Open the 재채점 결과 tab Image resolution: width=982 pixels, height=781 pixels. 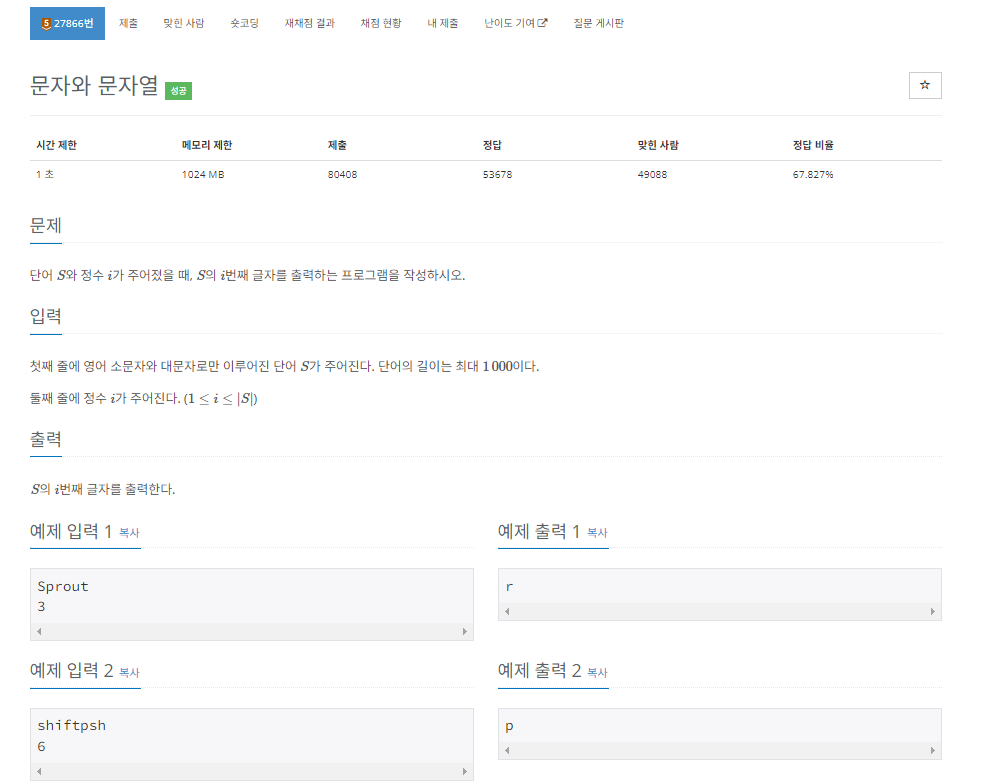(x=309, y=23)
